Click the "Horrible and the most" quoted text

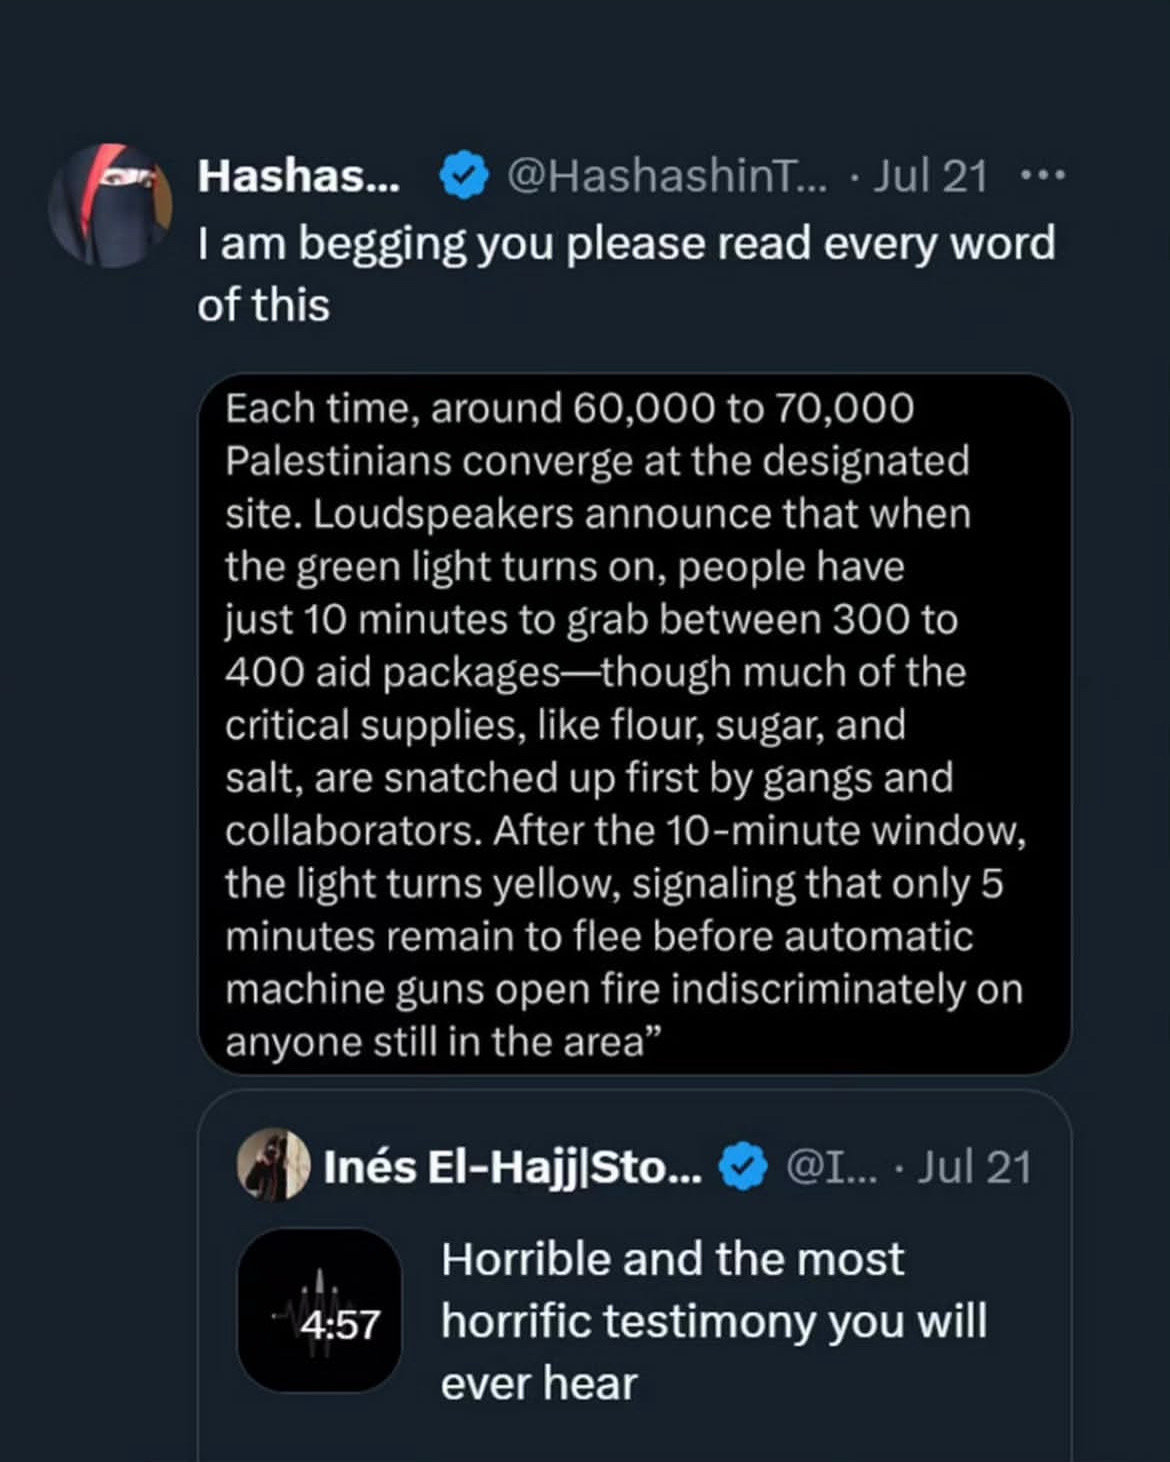[x=672, y=1259]
